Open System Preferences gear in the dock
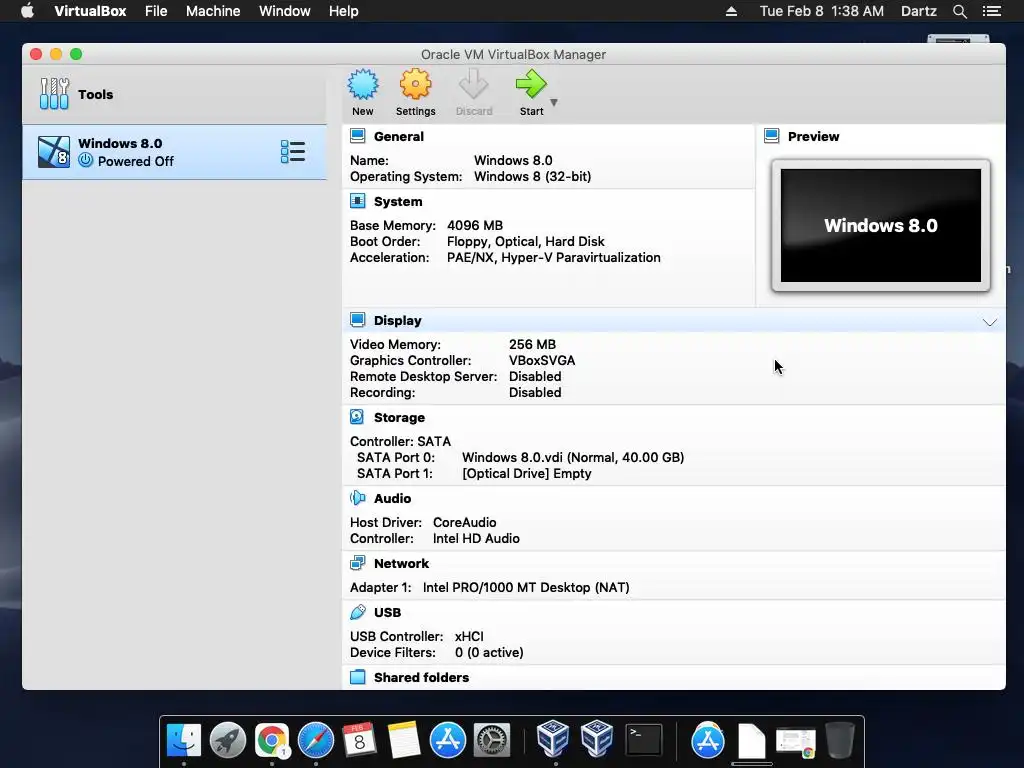This screenshot has width=1024, height=768. click(491, 740)
